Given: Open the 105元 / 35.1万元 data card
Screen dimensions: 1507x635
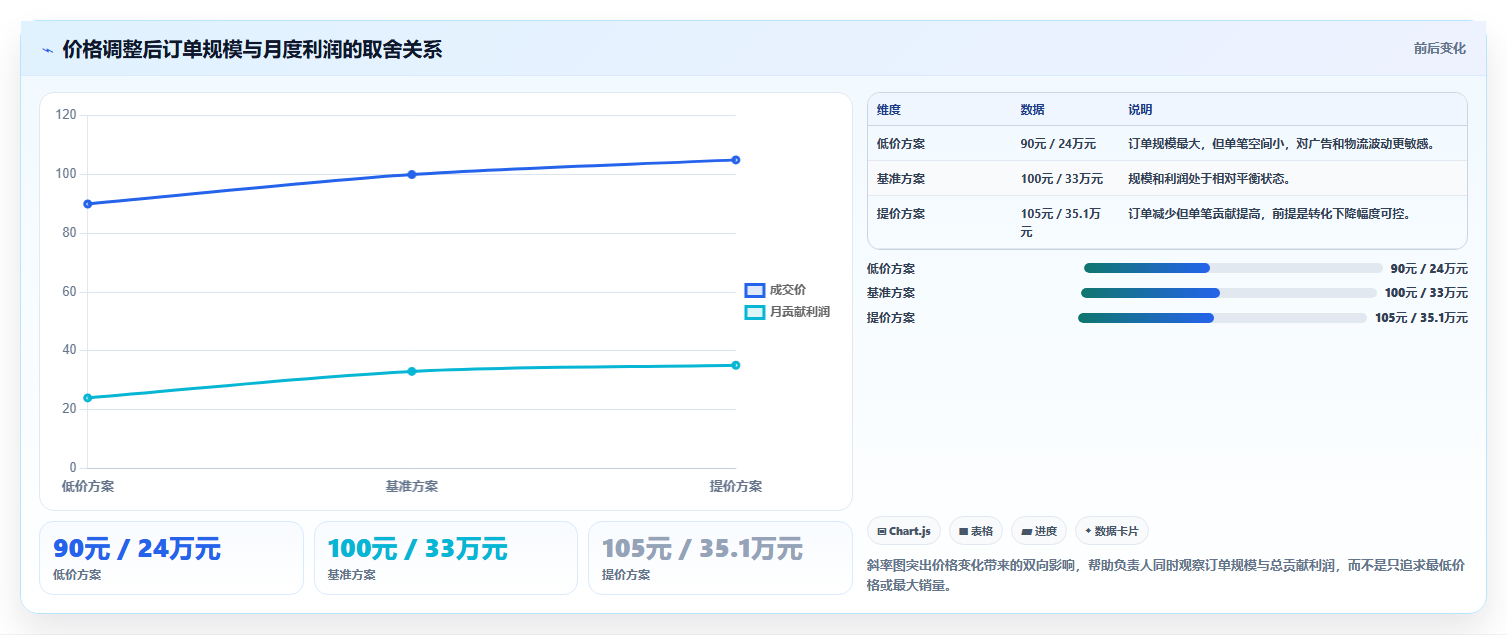Looking at the screenshot, I should click(x=720, y=558).
